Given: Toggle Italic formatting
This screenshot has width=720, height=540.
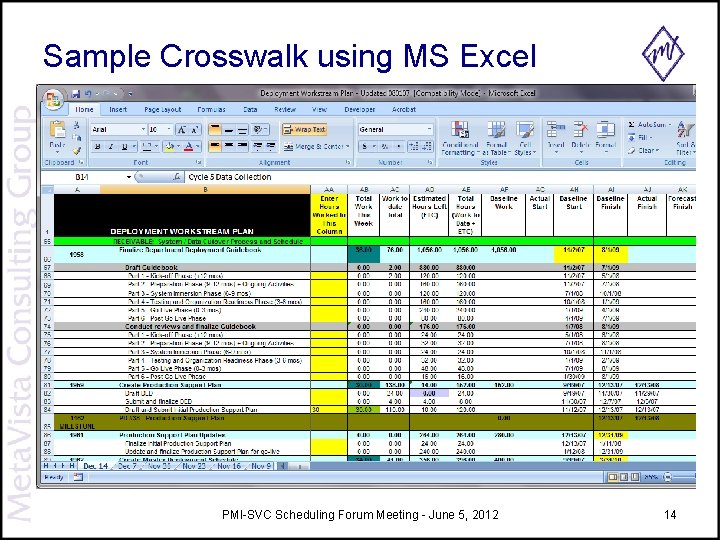Looking at the screenshot, I should click(110, 146).
